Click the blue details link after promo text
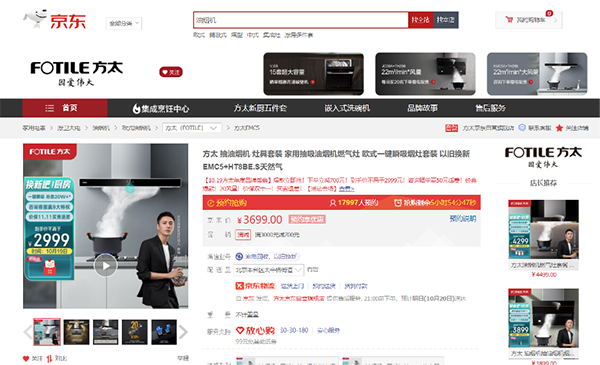This screenshot has width=600, height=365. tap(347, 189)
